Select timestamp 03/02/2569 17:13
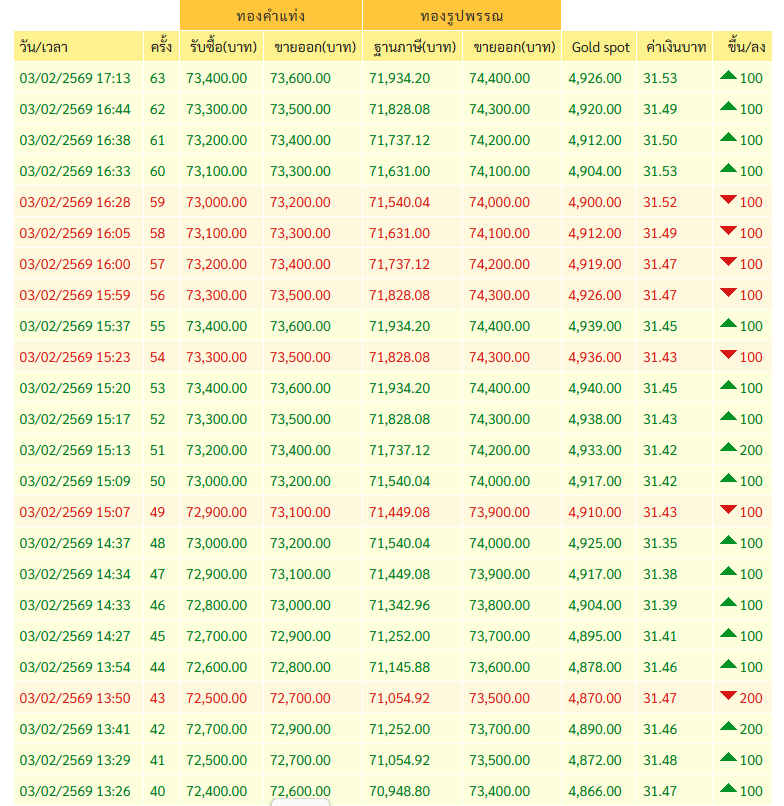Viewport: 784px width, 806px height. tap(75, 78)
